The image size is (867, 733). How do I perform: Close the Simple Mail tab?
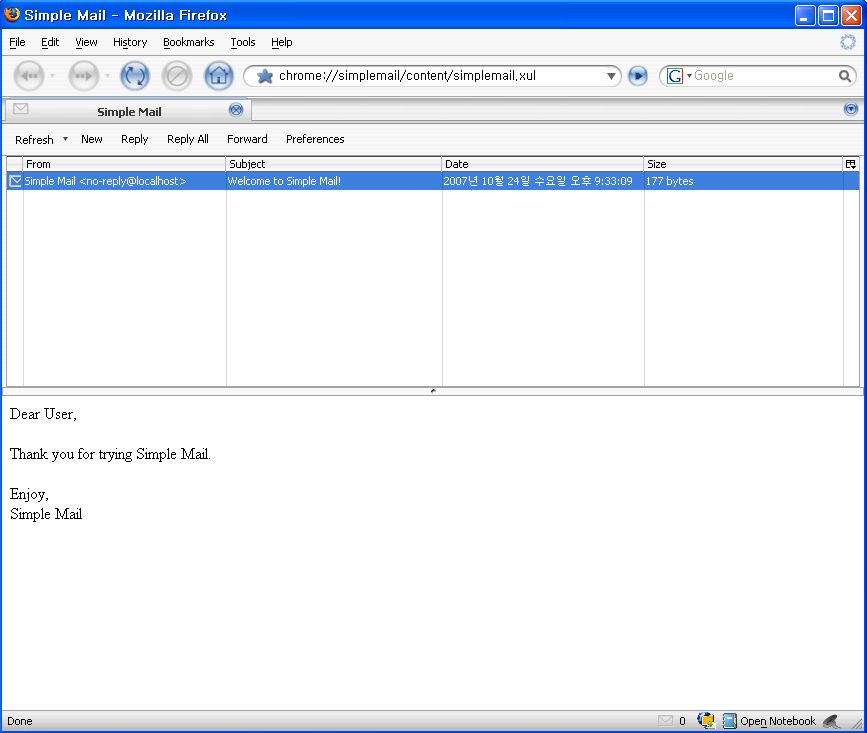(236, 110)
